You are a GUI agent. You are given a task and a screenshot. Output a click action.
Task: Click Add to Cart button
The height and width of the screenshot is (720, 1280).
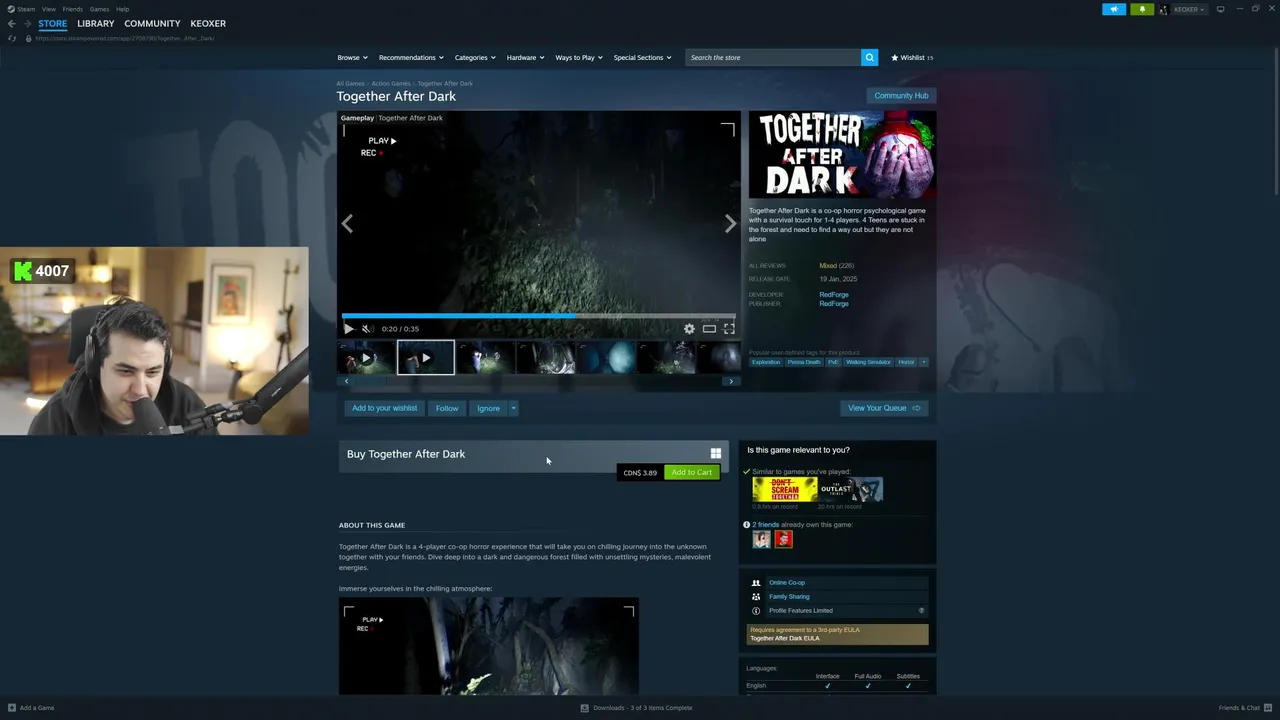pos(691,472)
